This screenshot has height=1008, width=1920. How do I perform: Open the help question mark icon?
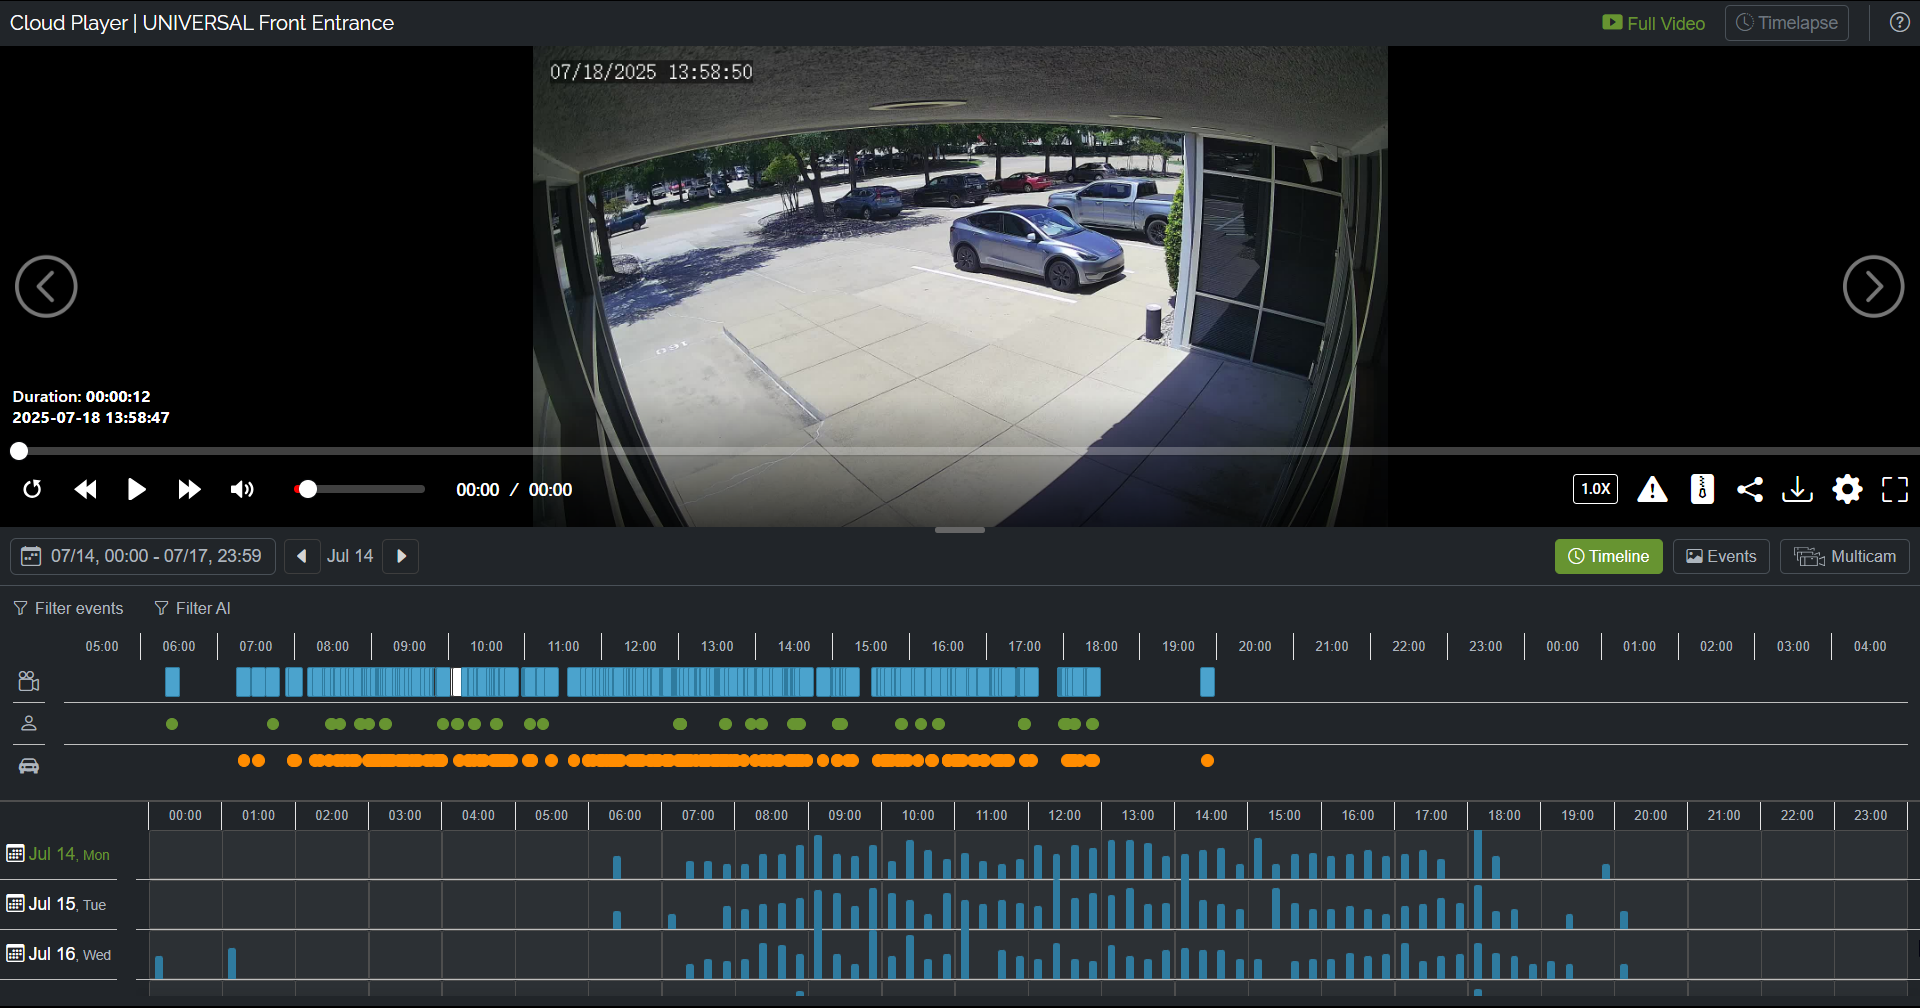pos(1899,22)
